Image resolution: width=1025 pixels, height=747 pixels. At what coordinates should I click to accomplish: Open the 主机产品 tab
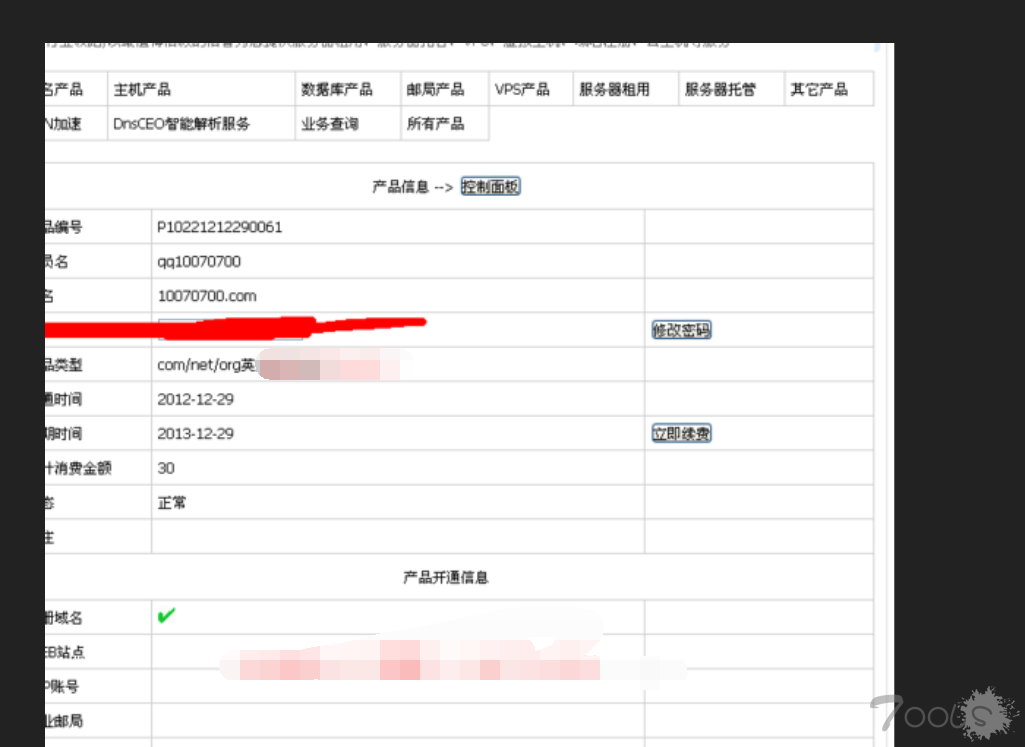(142, 90)
